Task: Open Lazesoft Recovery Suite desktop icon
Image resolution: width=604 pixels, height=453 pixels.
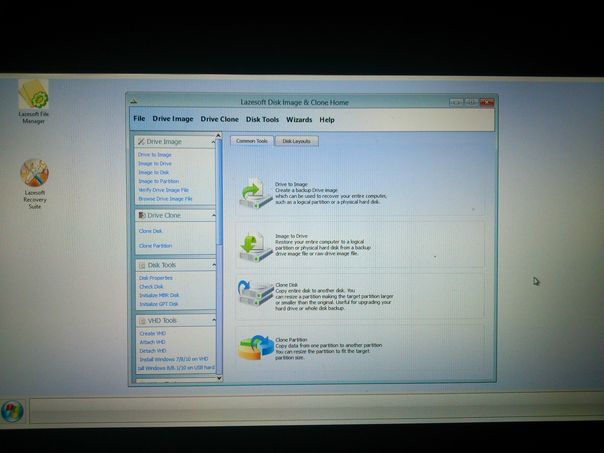Action: pos(34,184)
